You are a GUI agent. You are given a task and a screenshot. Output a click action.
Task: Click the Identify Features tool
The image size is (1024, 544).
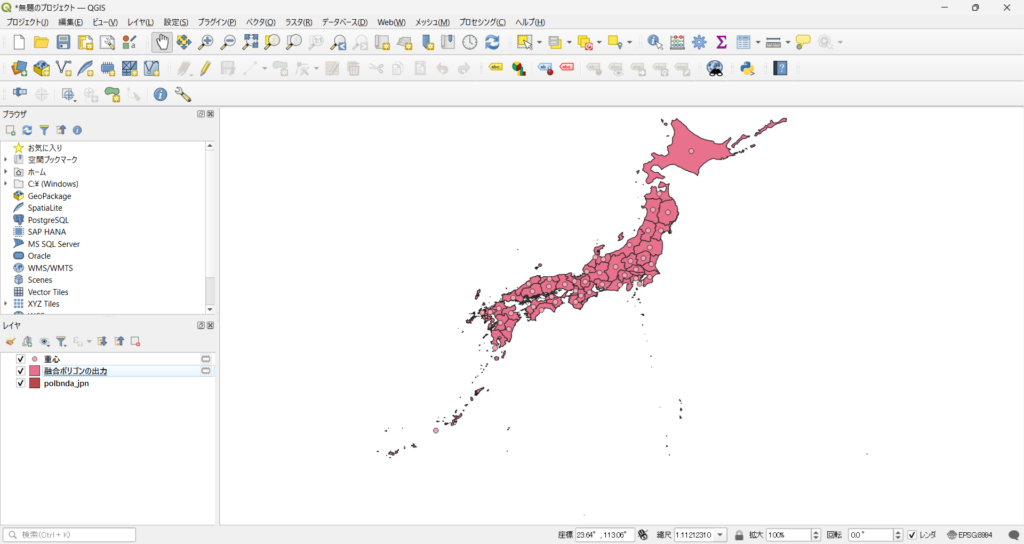click(654, 42)
